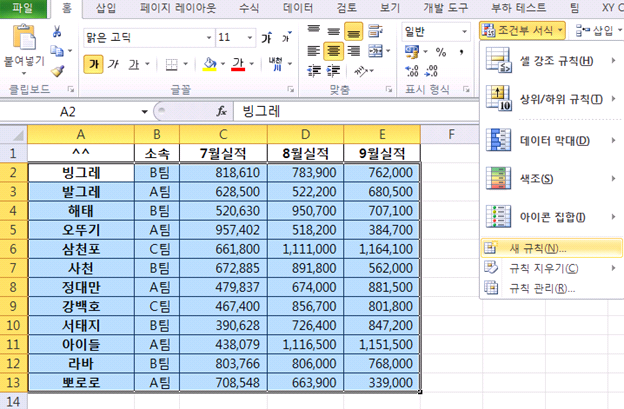Decrease indent icon
This screenshot has width=624, height=409.
(314, 71)
